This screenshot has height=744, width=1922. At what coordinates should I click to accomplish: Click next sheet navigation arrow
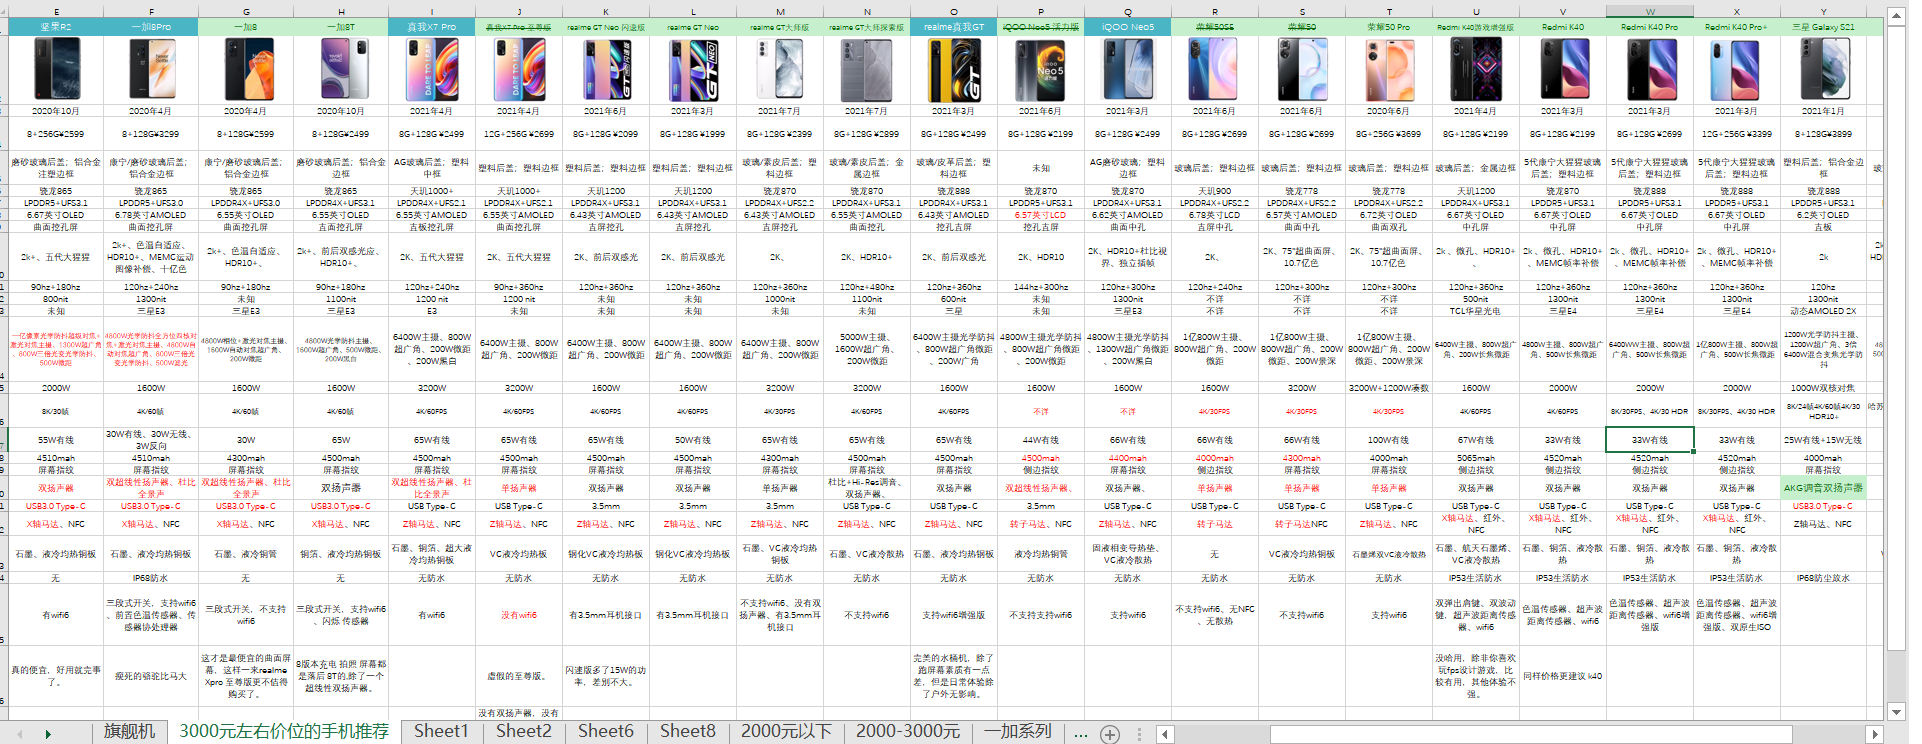coord(47,734)
